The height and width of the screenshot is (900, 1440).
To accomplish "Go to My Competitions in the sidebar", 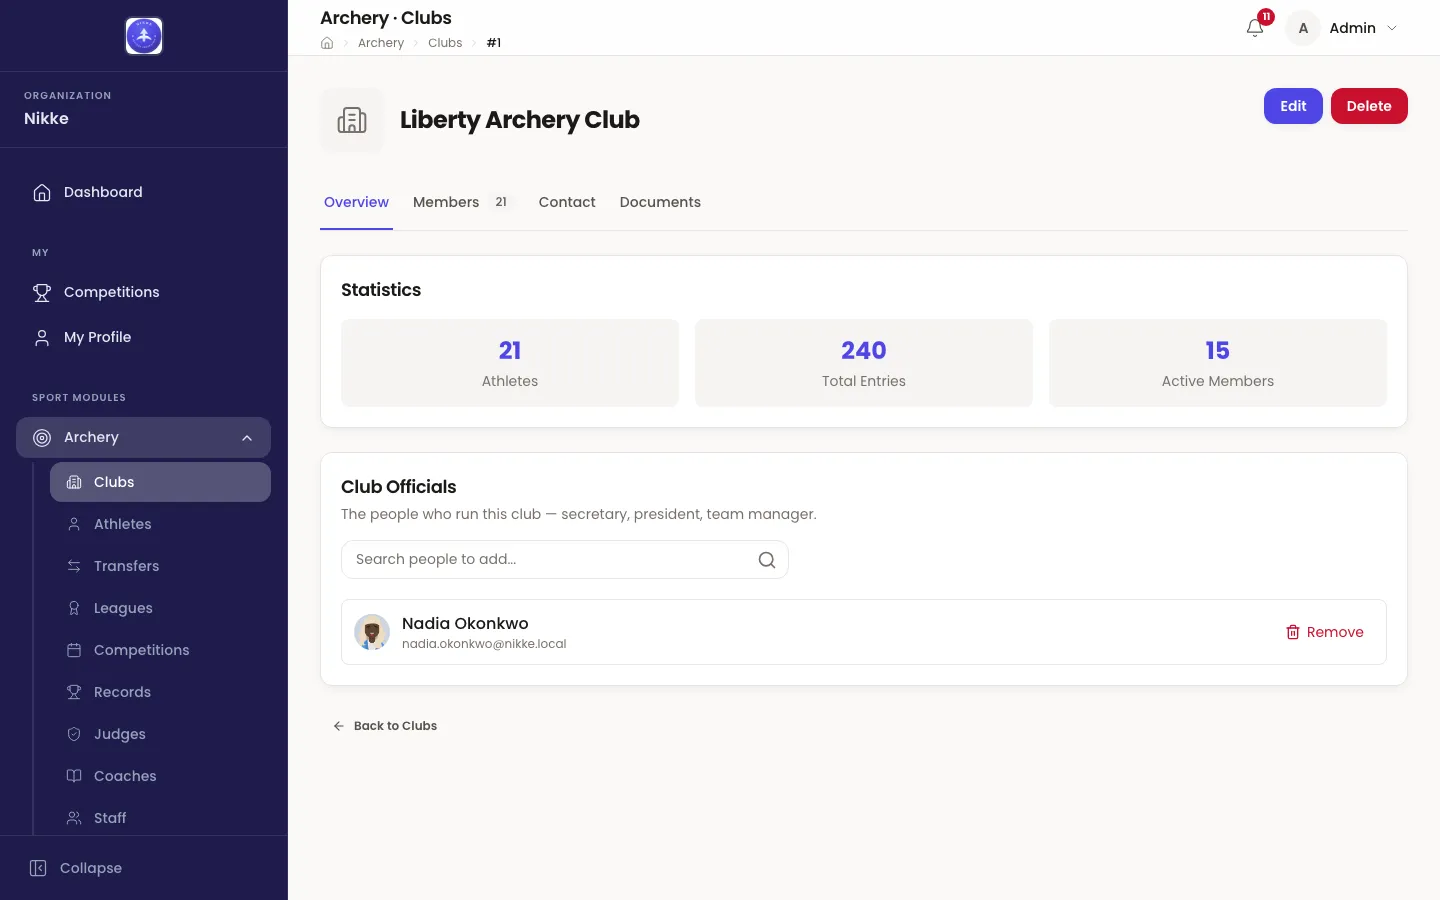I will 143,292.
